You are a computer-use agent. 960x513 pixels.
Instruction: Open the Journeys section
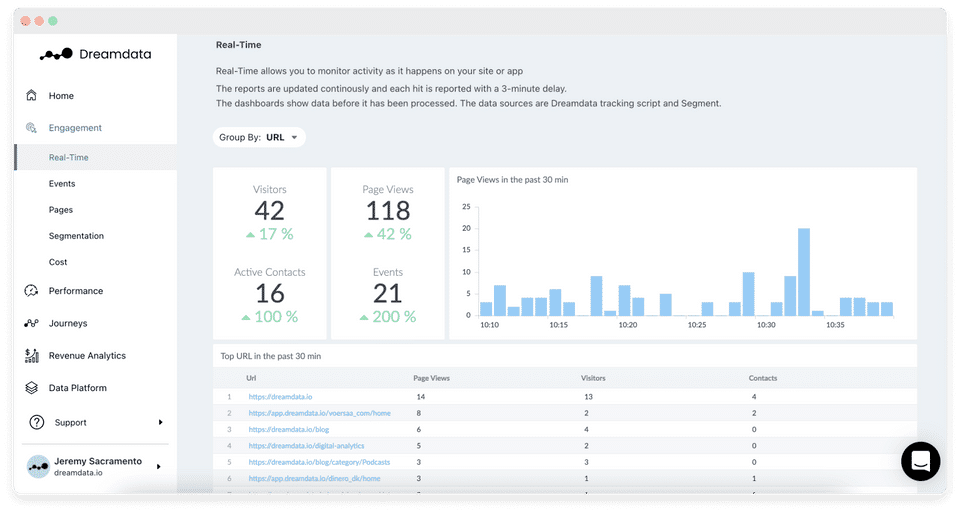tap(68, 323)
